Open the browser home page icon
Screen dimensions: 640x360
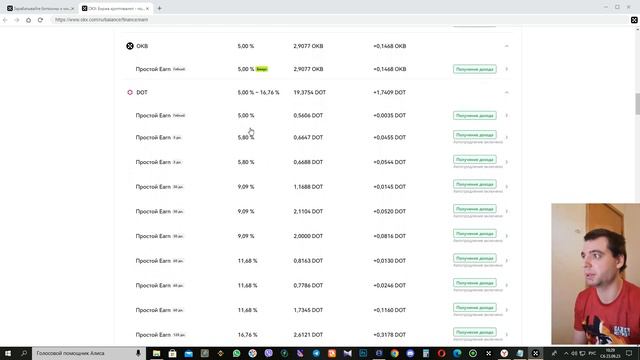[x=28, y=20]
